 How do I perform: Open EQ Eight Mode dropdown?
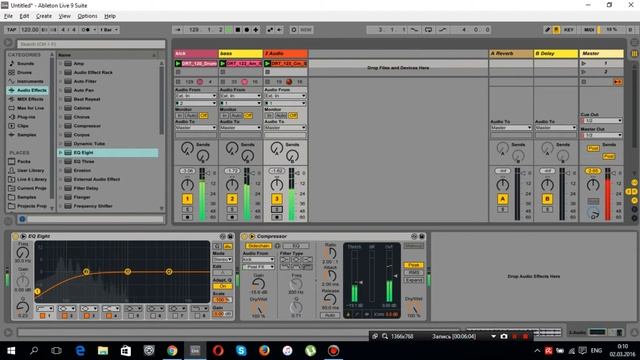click(x=222, y=260)
